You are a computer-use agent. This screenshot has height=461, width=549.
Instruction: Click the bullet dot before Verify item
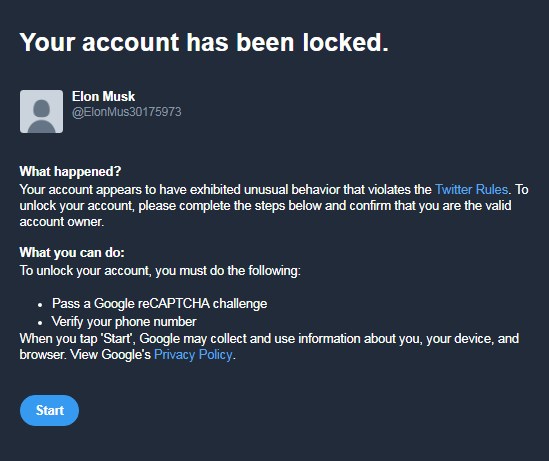(x=40, y=323)
